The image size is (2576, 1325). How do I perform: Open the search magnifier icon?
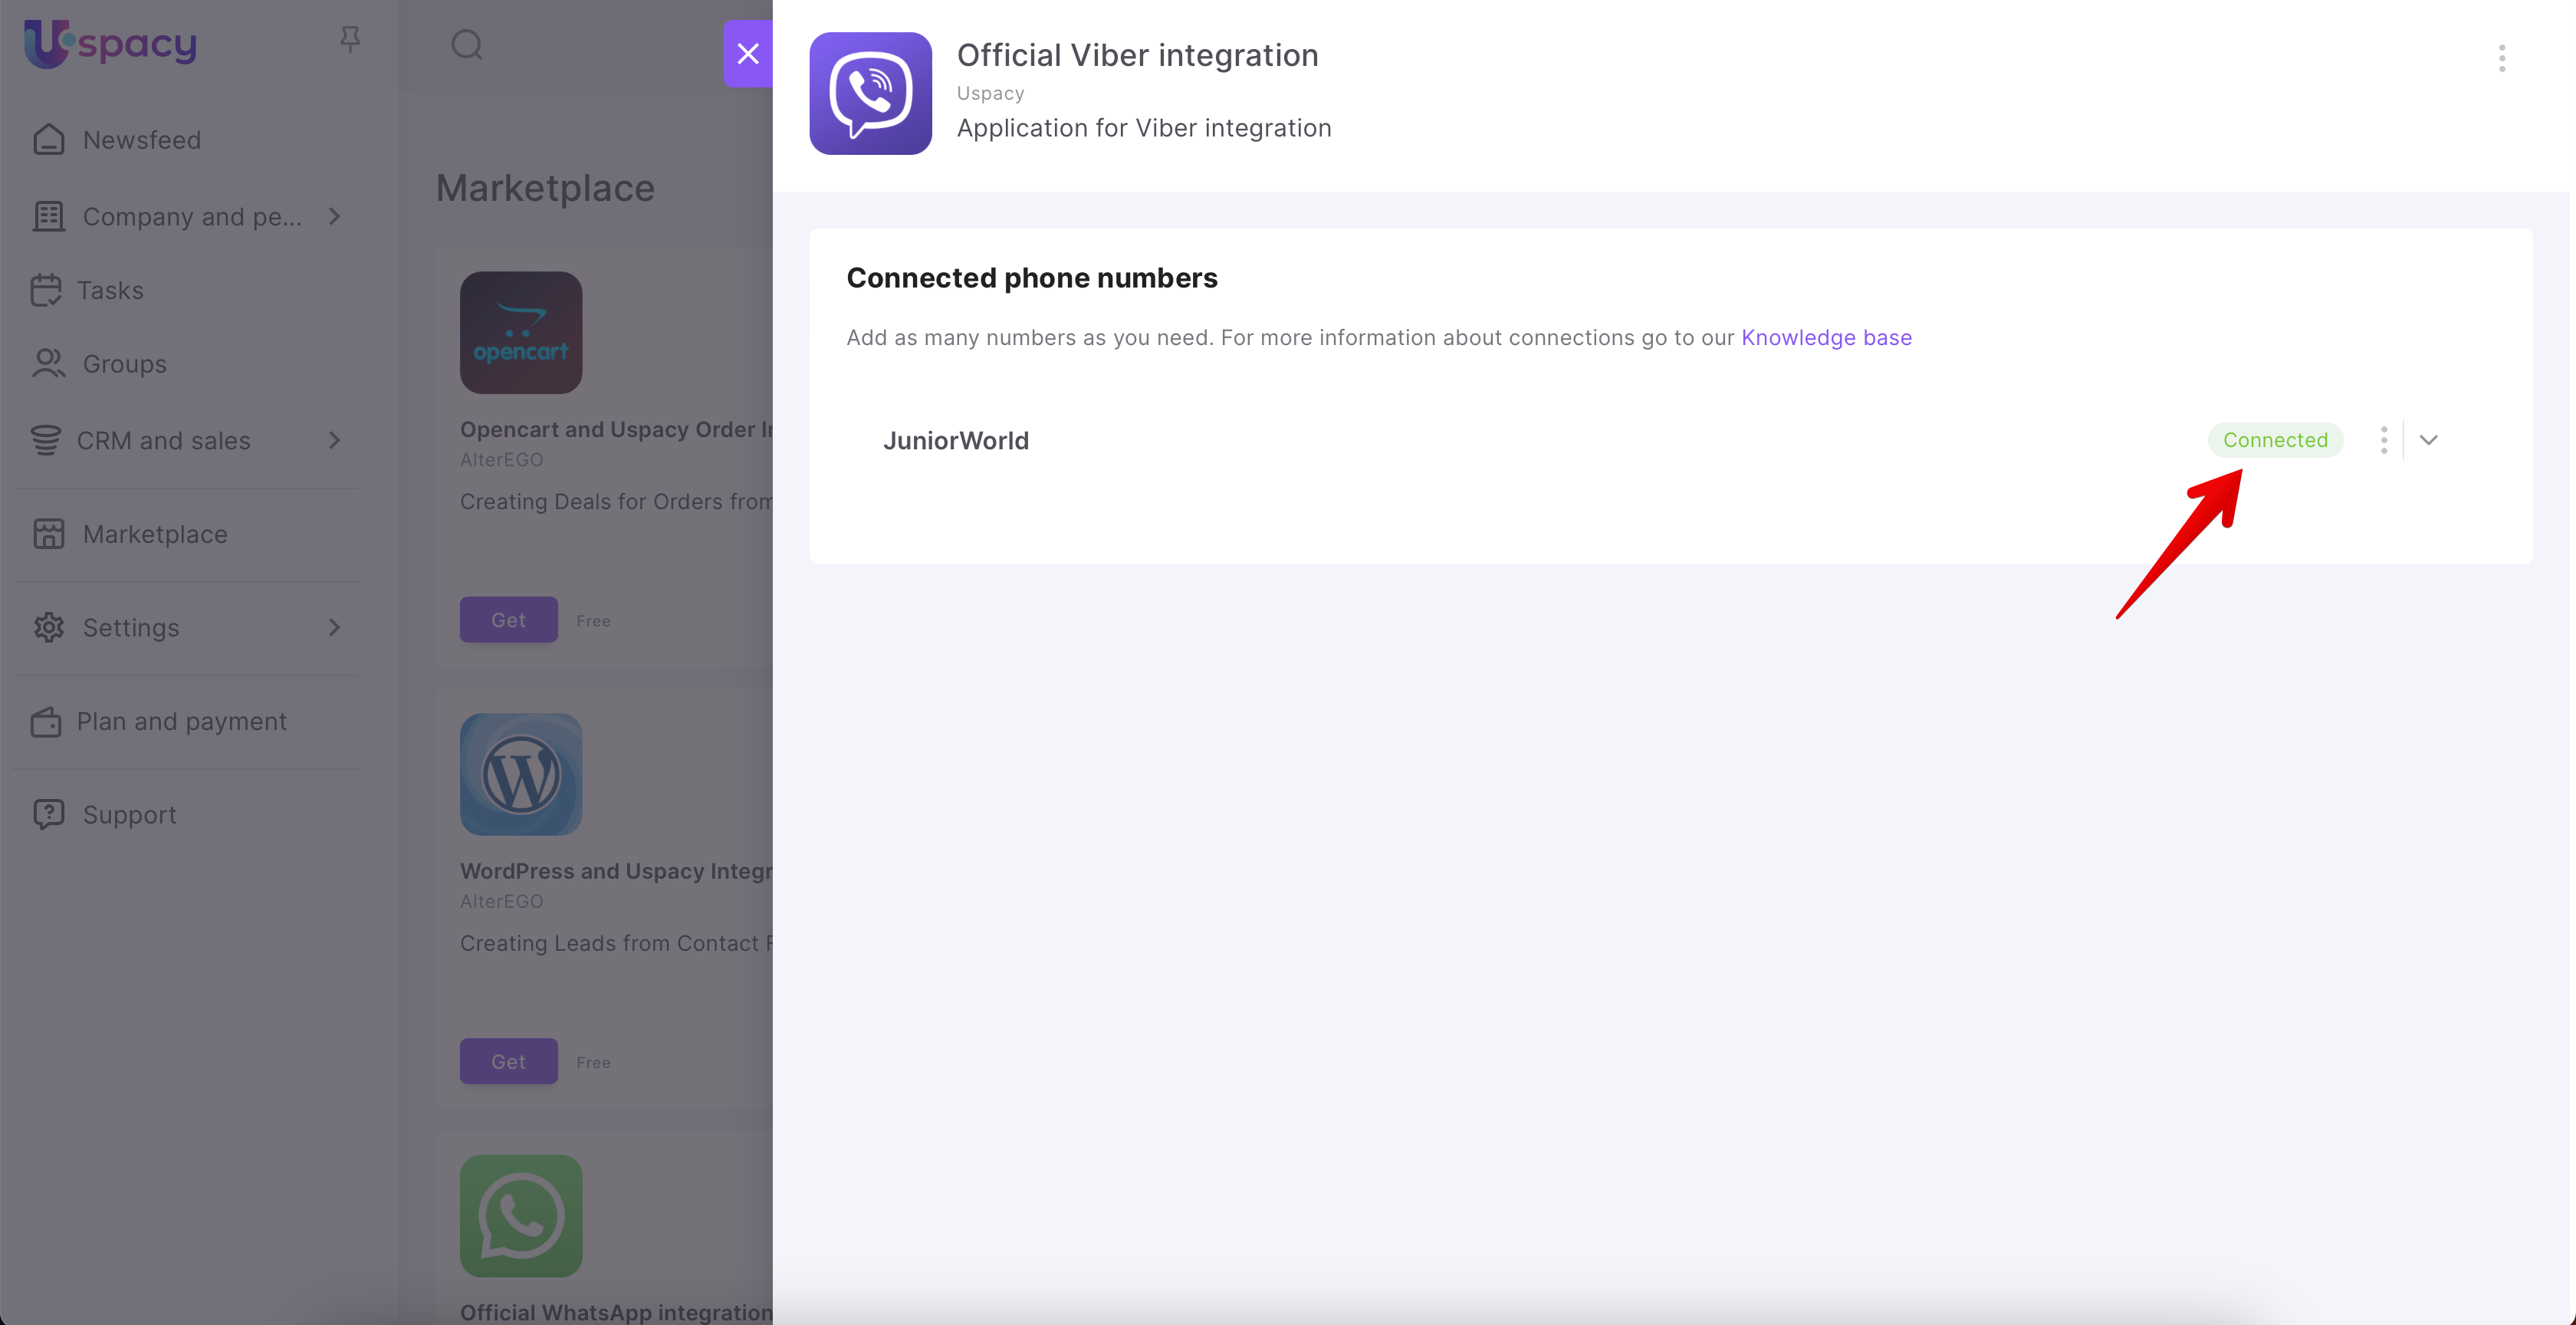click(x=466, y=45)
